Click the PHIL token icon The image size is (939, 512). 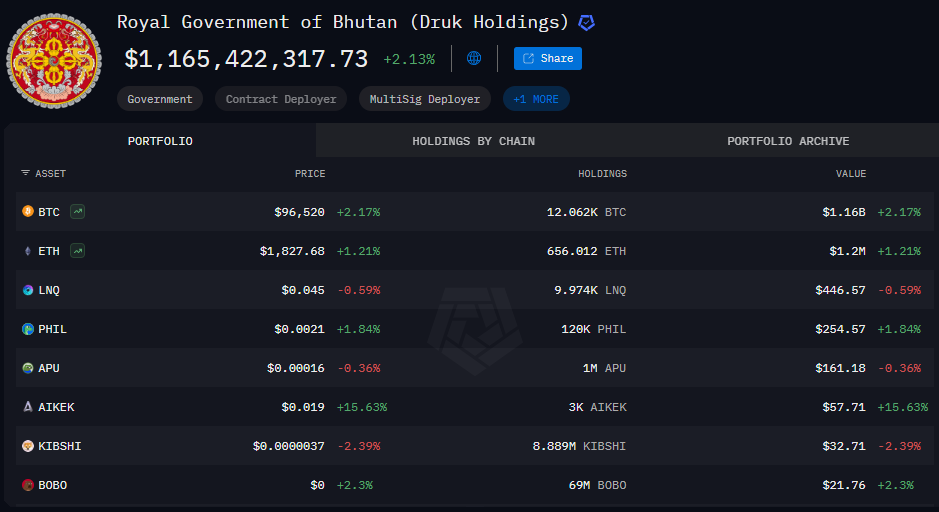pyautogui.click(x=28, y=329)
